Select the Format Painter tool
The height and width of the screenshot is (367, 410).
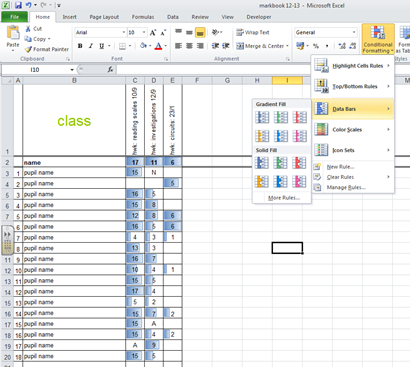click(47, 49)
